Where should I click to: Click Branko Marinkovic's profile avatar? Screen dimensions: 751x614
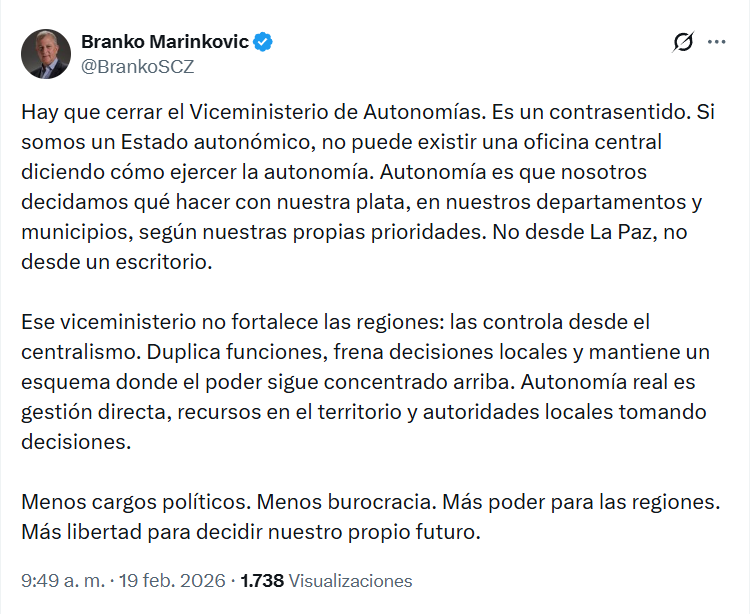[46, 54]
